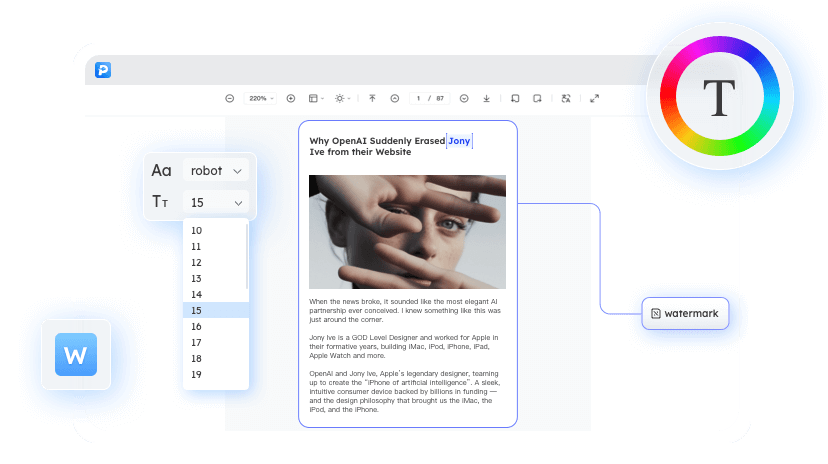Open the robot font family dropdown

coord(216,171)
